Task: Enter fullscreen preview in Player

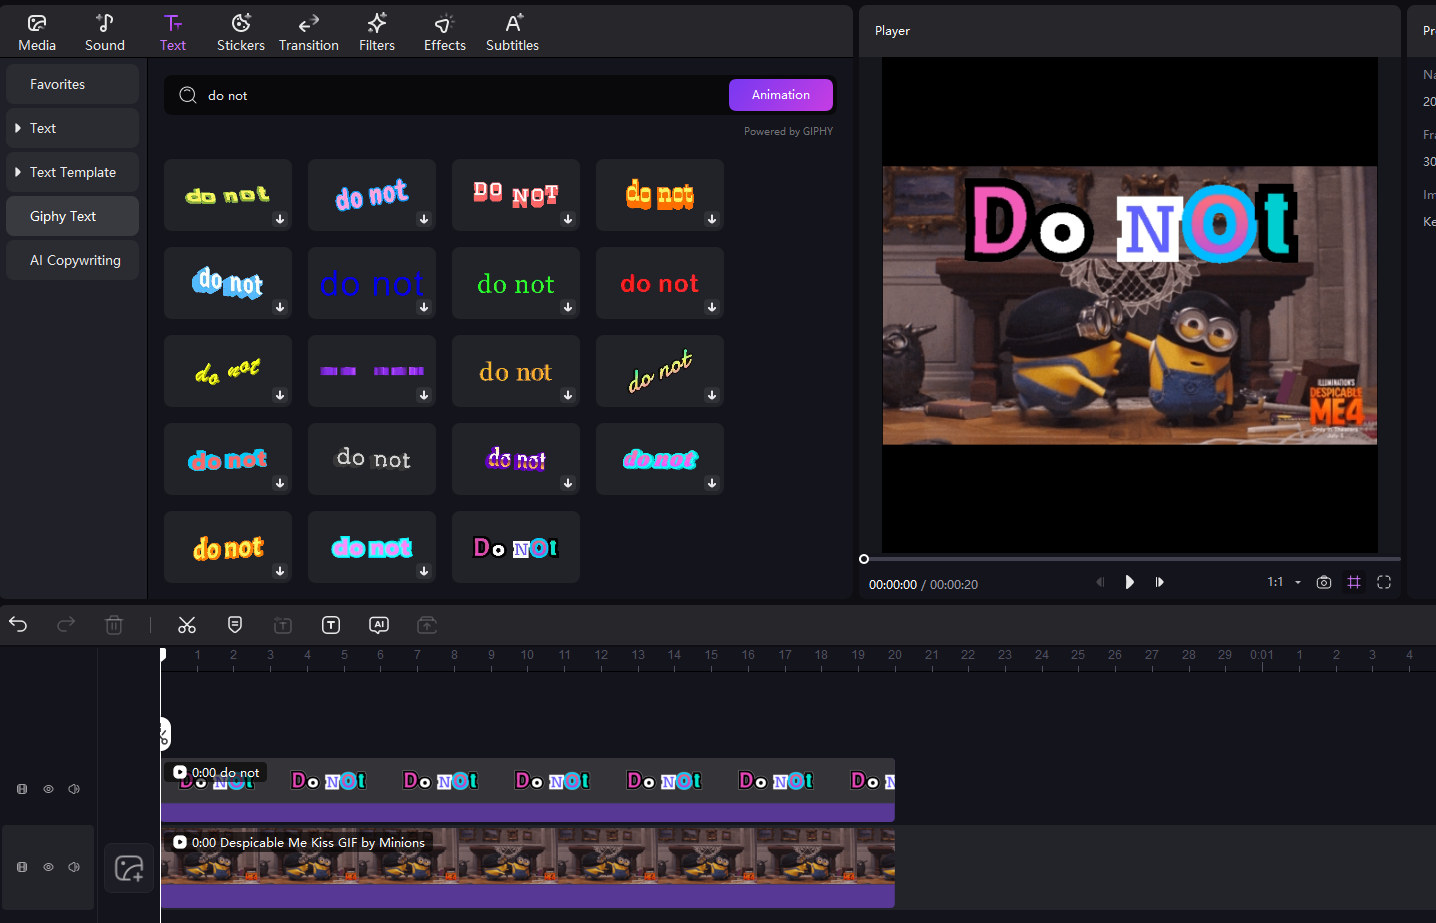Action: tap(1384, 582)
